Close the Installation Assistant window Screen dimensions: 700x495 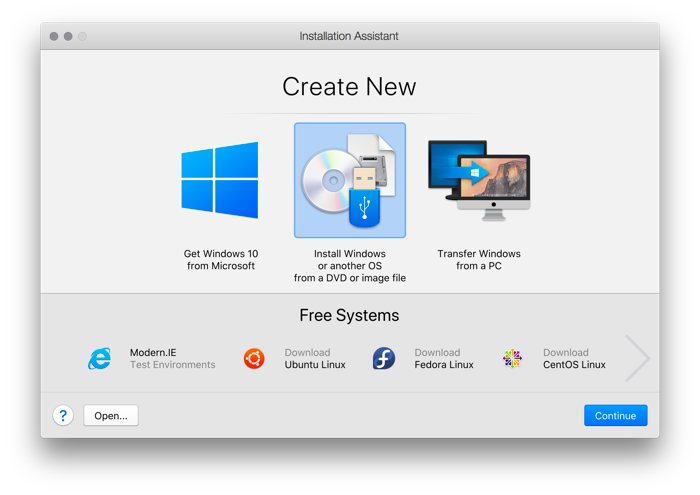point(54,36)
